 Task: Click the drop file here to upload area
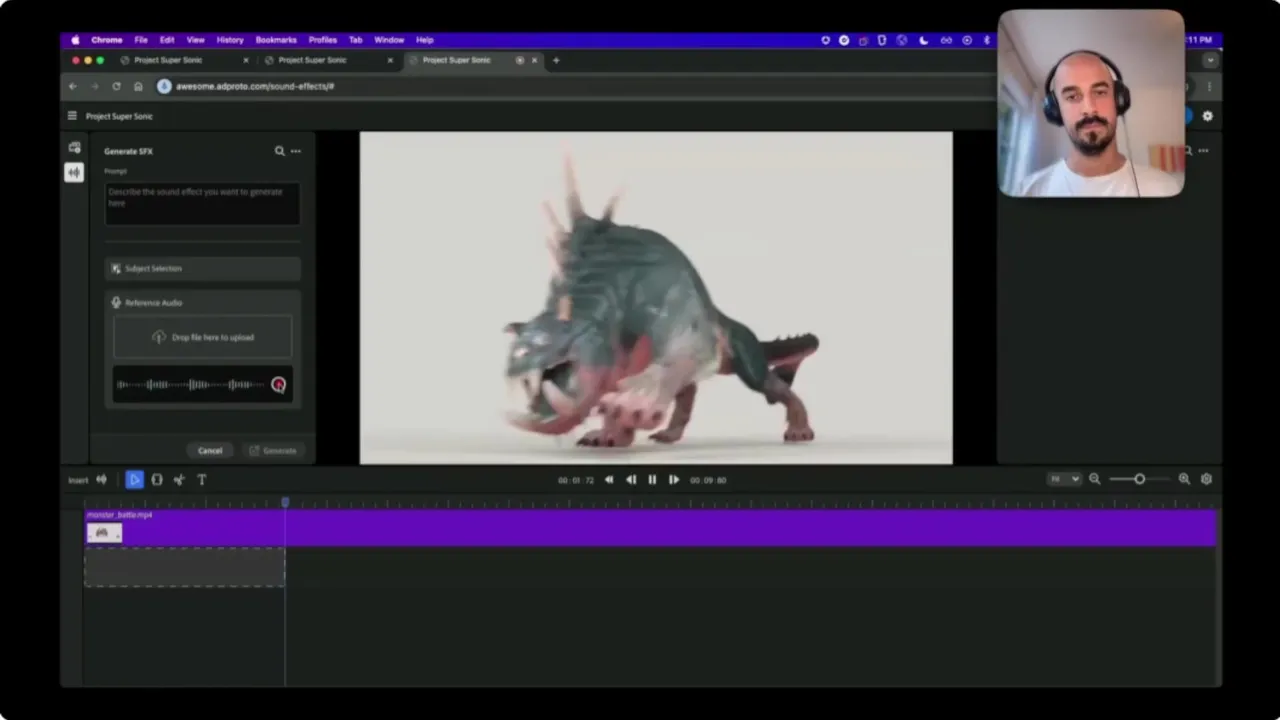(203, 337)
